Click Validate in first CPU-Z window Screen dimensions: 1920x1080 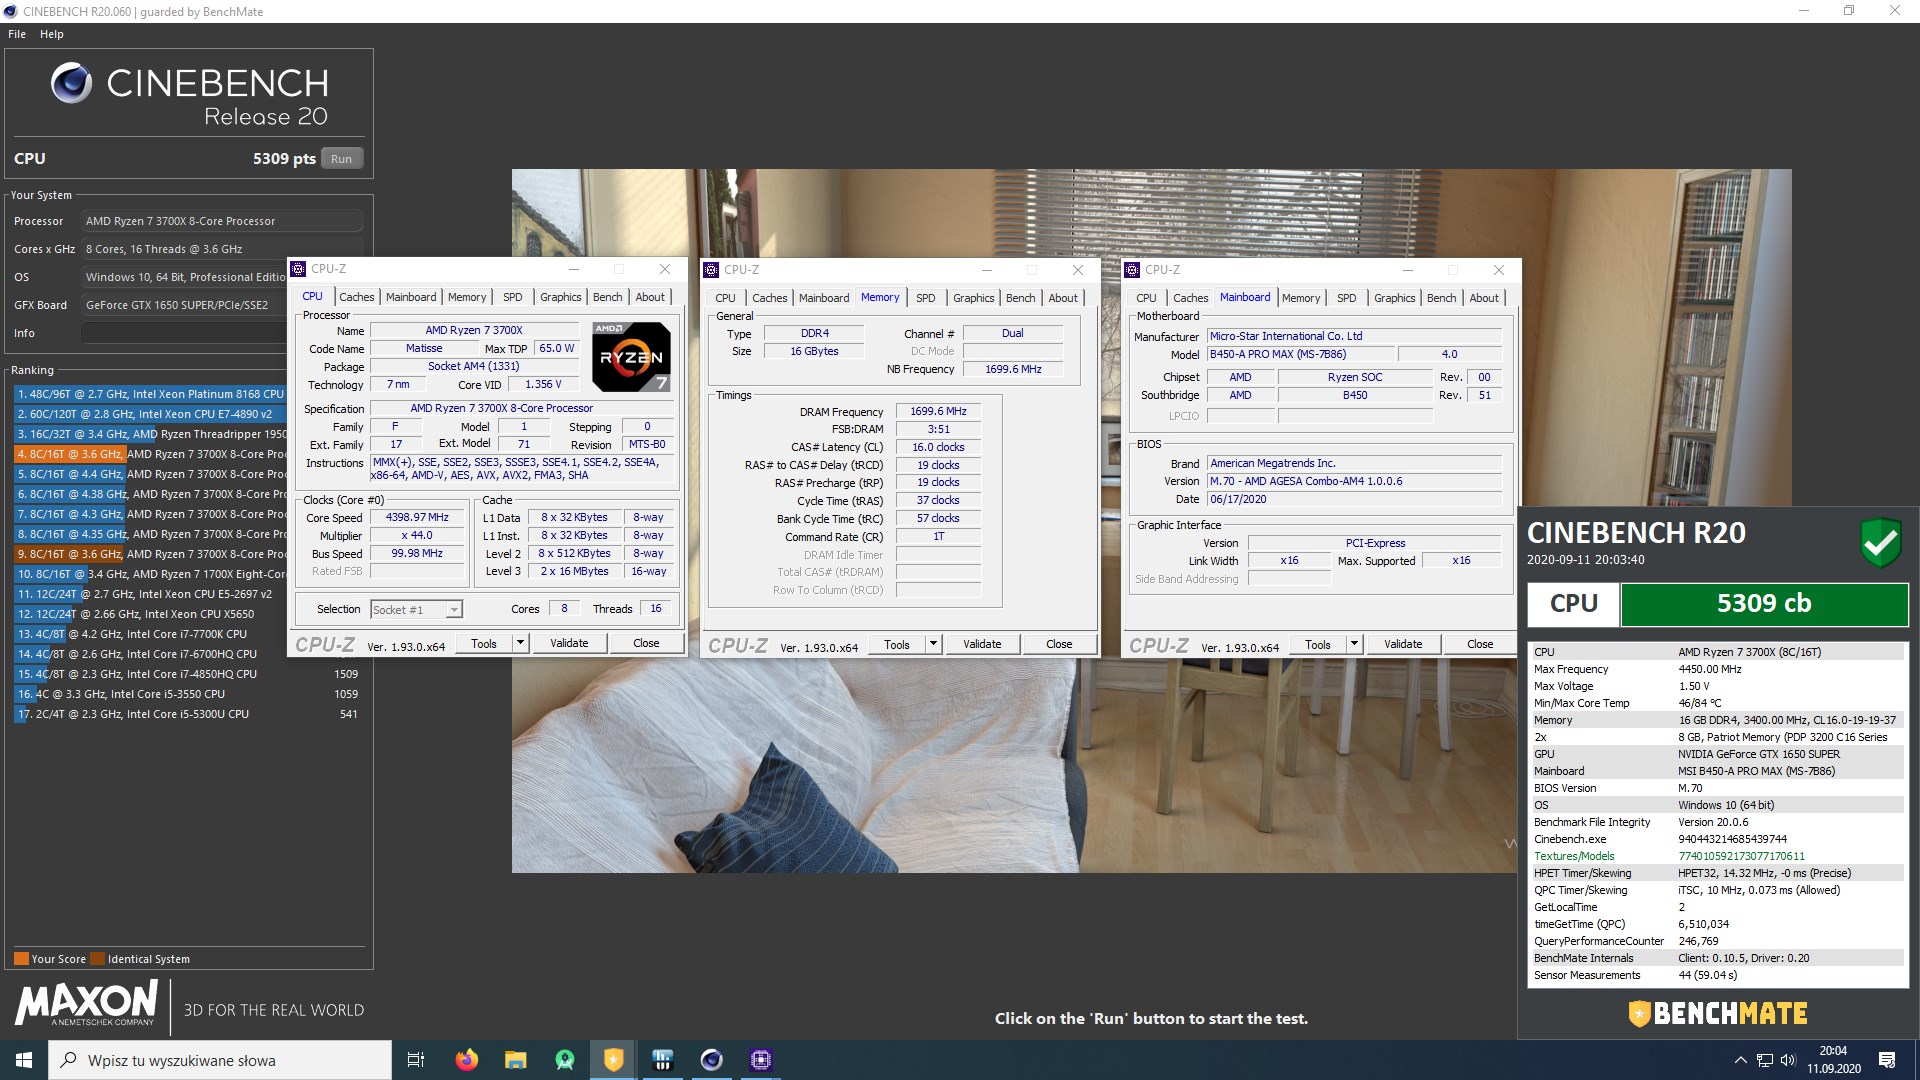click(569, 643)
